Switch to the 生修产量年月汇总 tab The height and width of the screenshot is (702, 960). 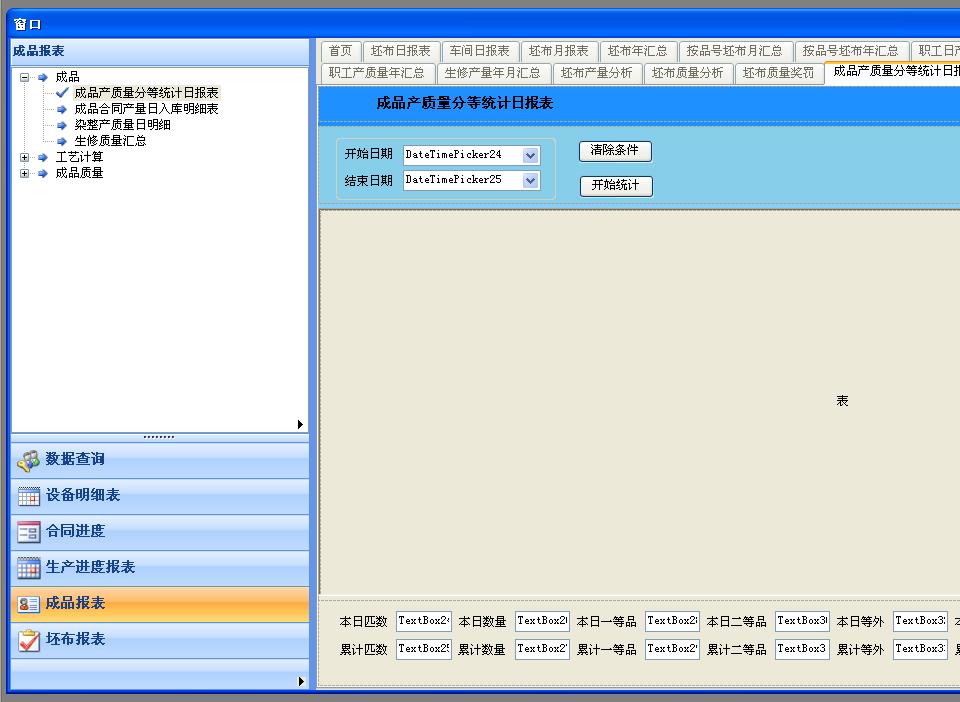493,73
